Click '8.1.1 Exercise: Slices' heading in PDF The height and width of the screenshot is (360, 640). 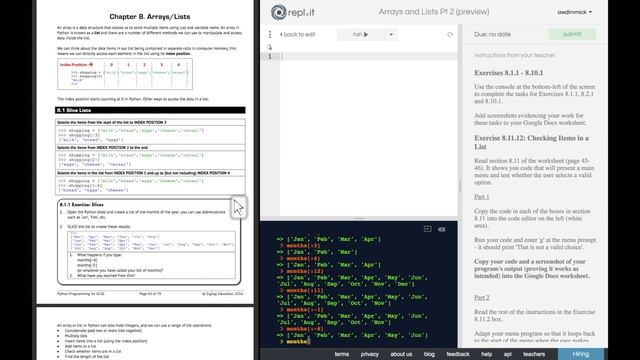click(x=82, y=204)
